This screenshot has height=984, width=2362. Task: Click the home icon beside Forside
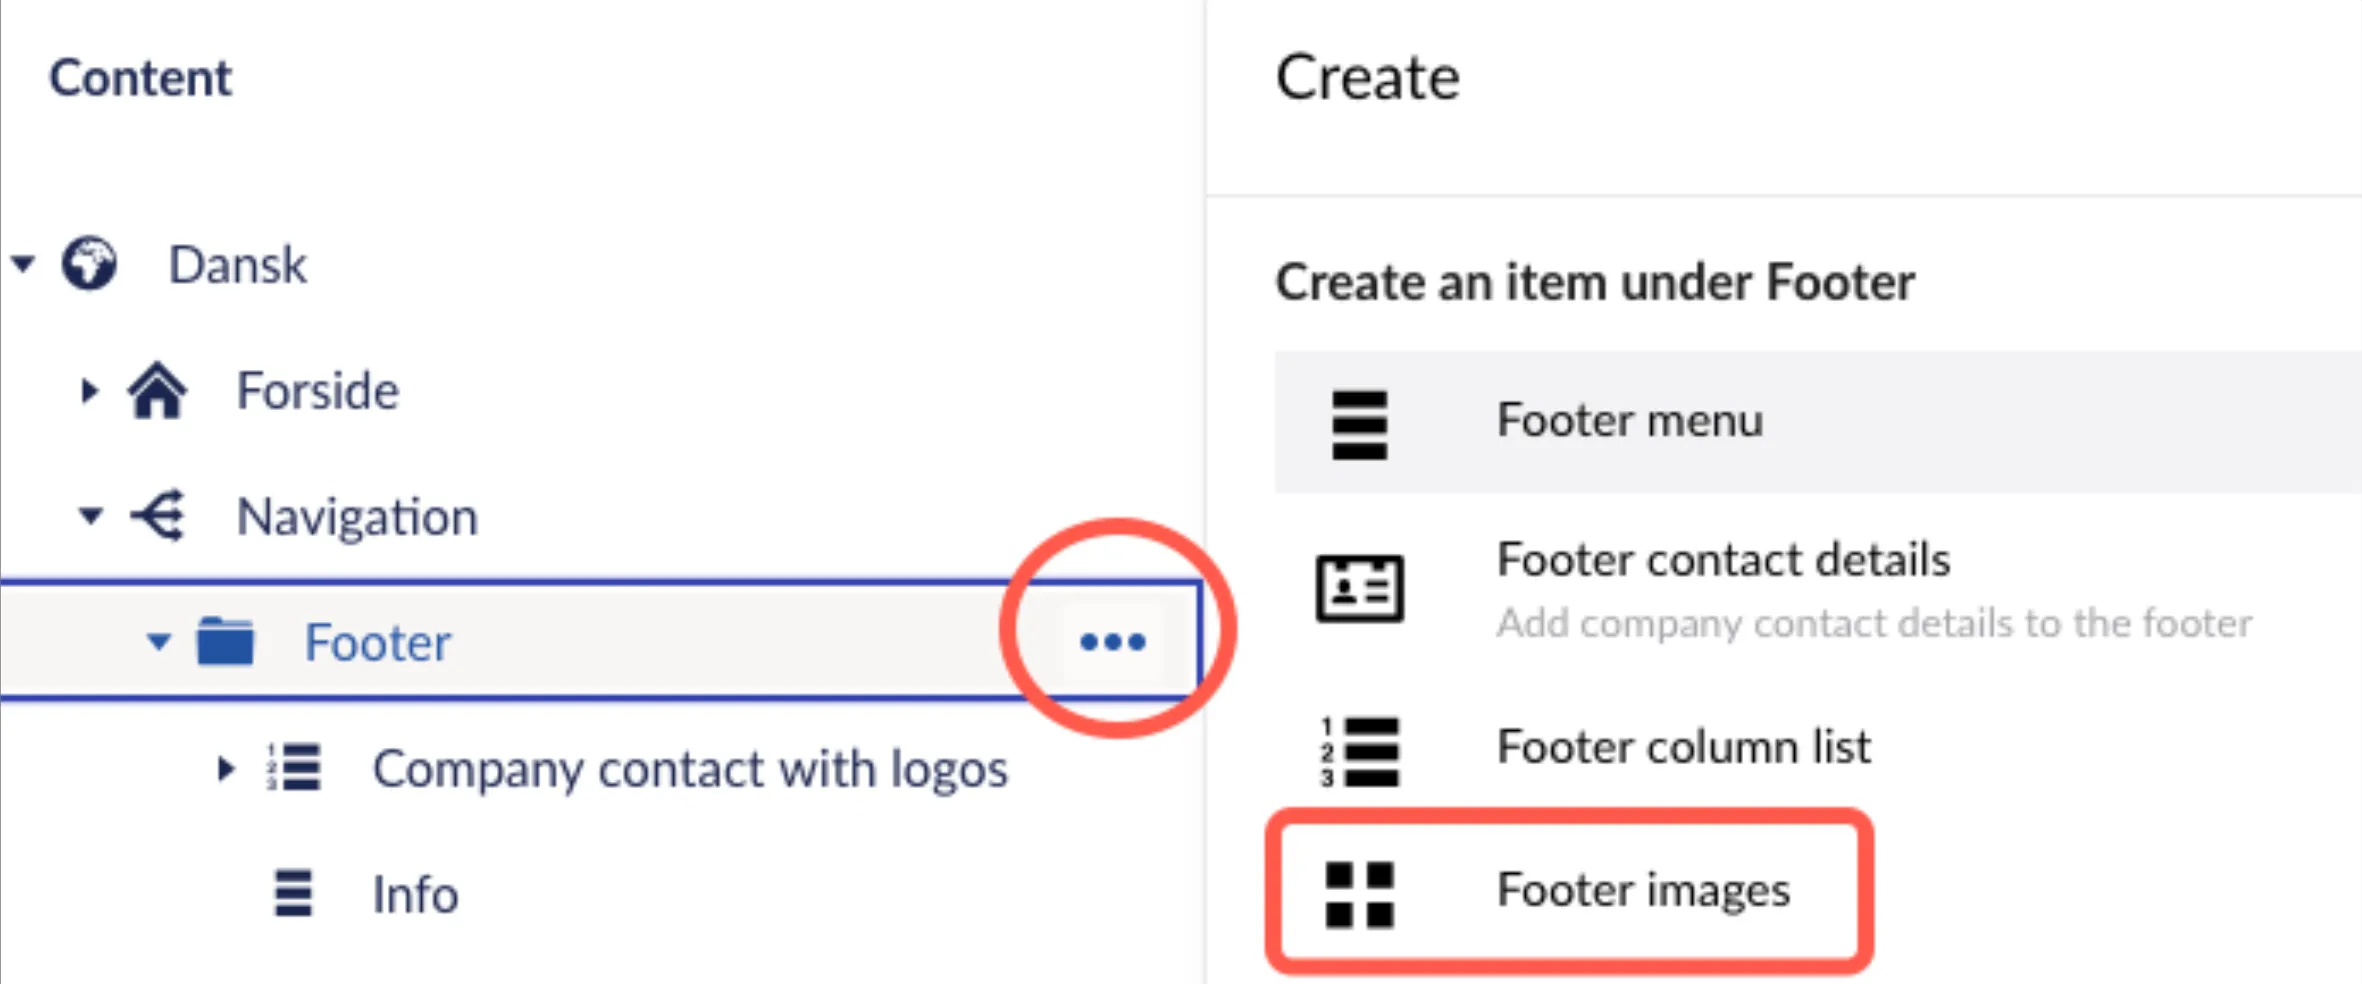(x=157, y=390)
